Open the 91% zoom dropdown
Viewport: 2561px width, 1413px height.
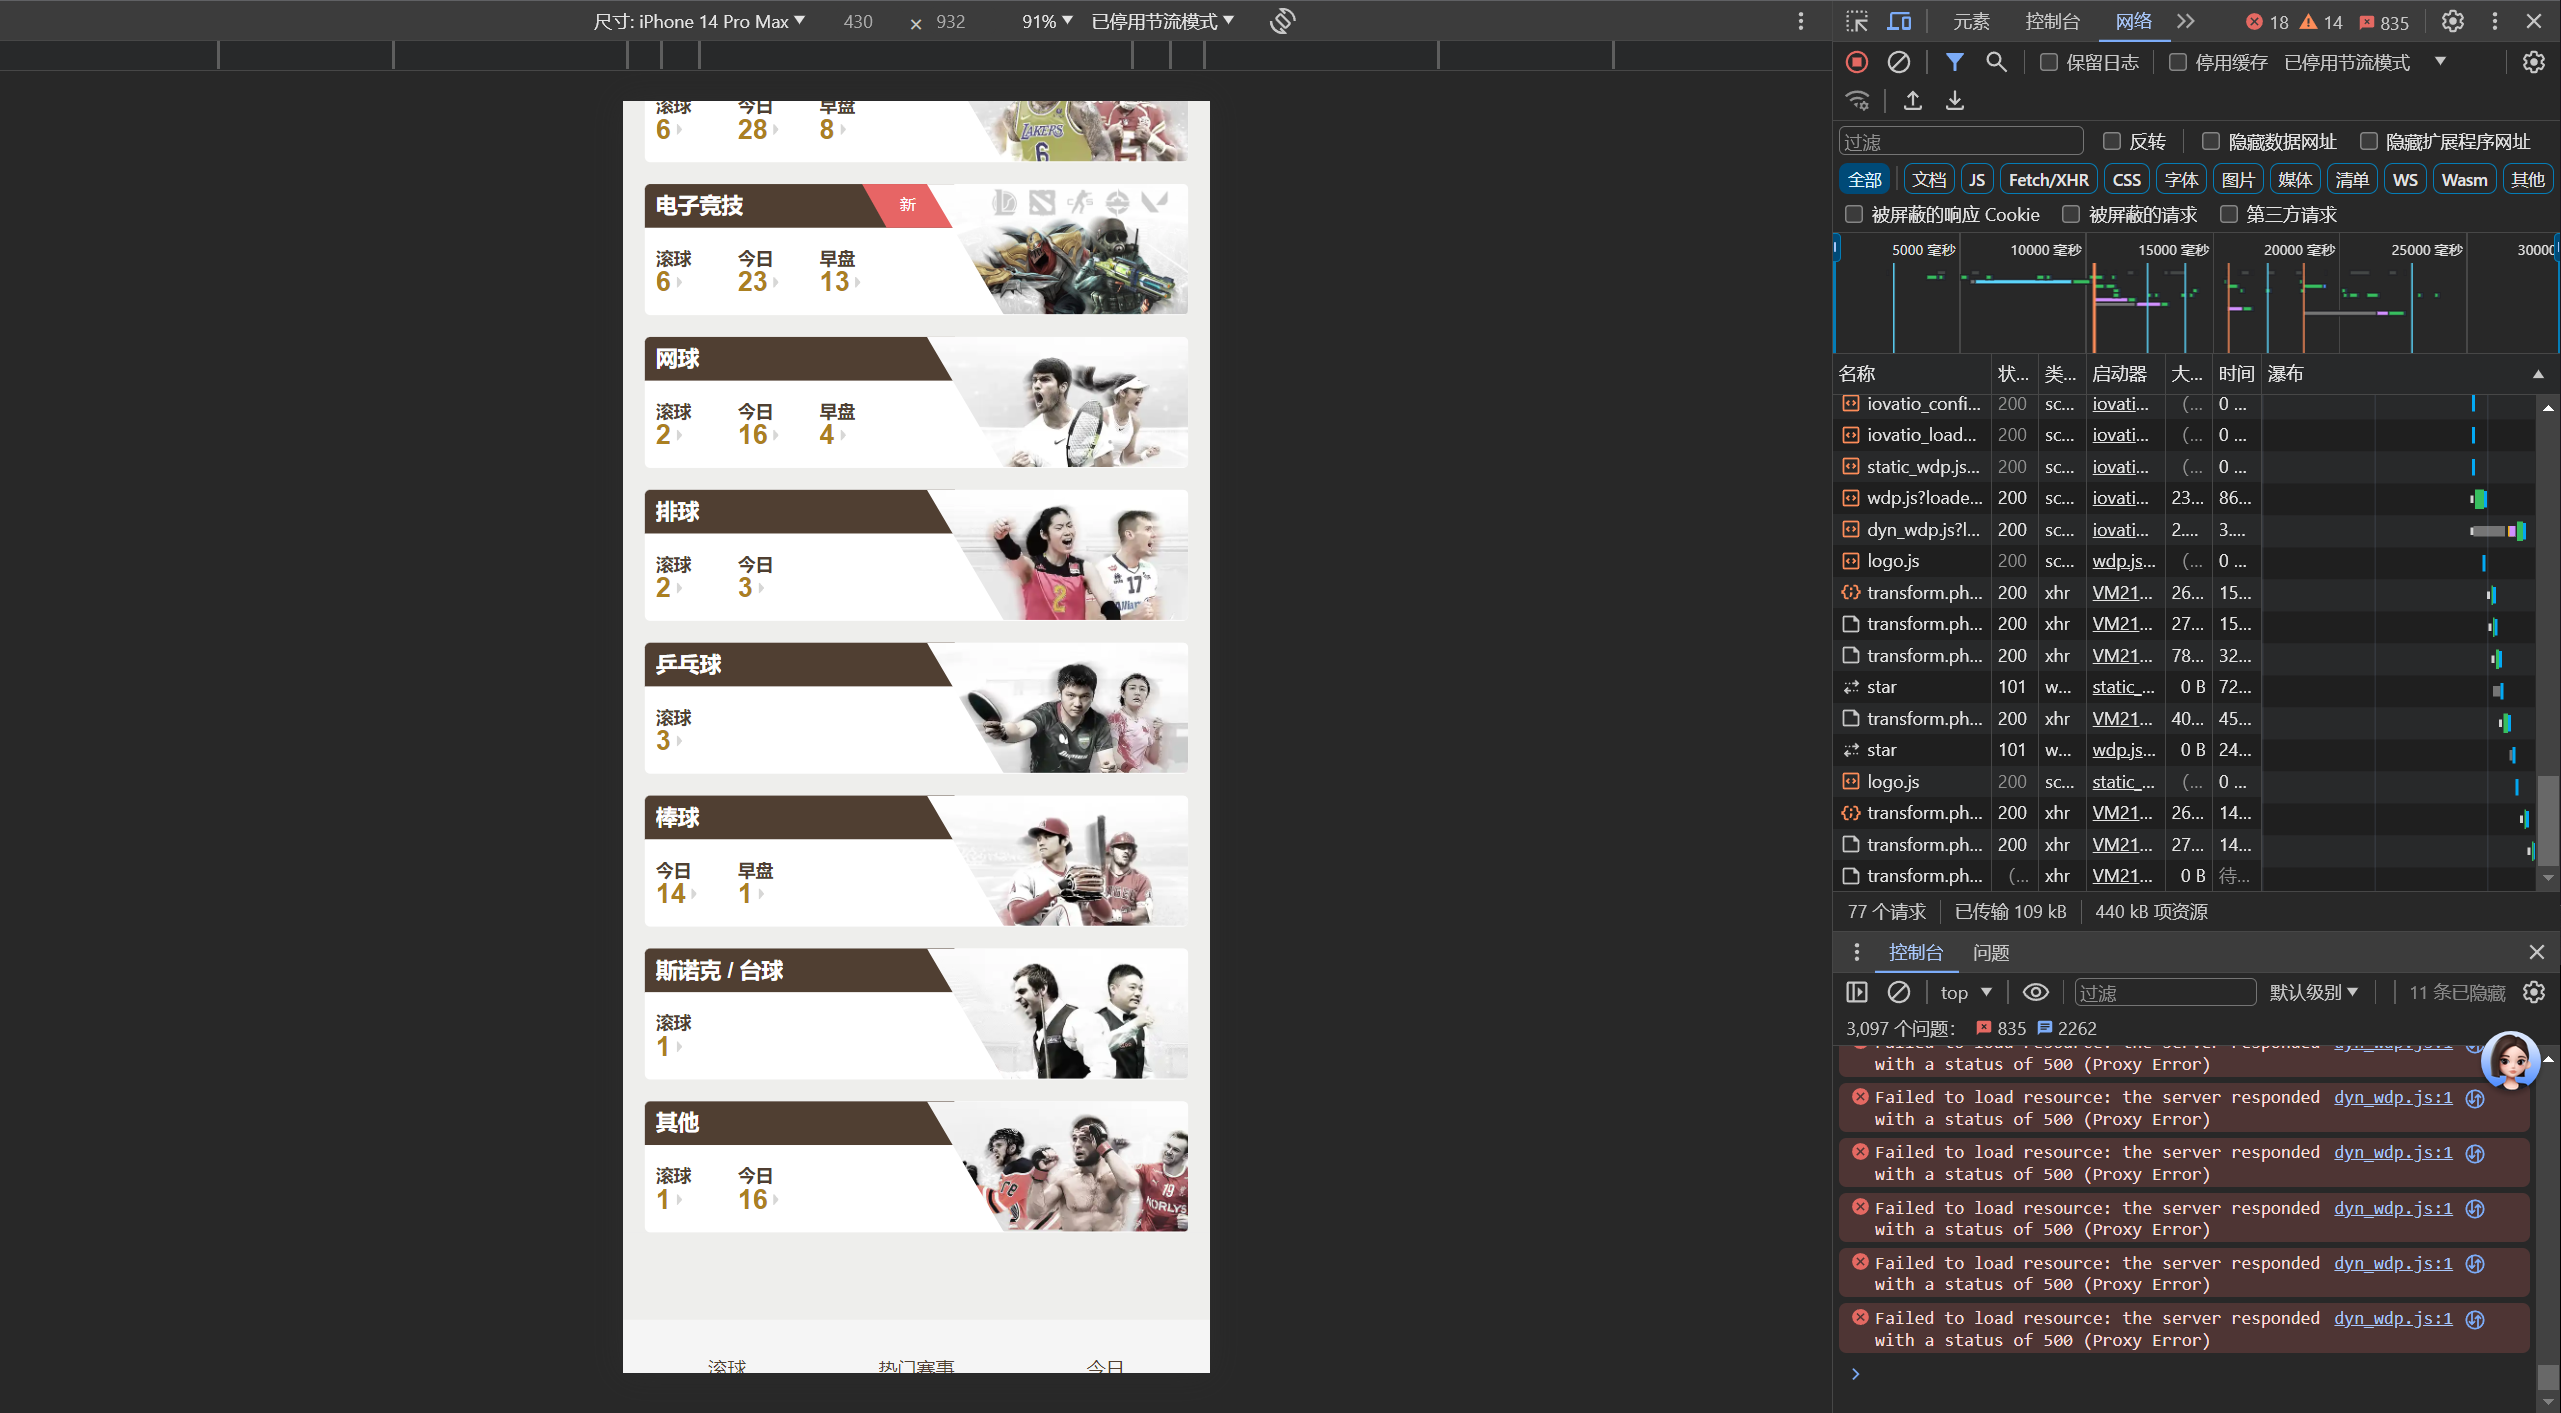1046,21
